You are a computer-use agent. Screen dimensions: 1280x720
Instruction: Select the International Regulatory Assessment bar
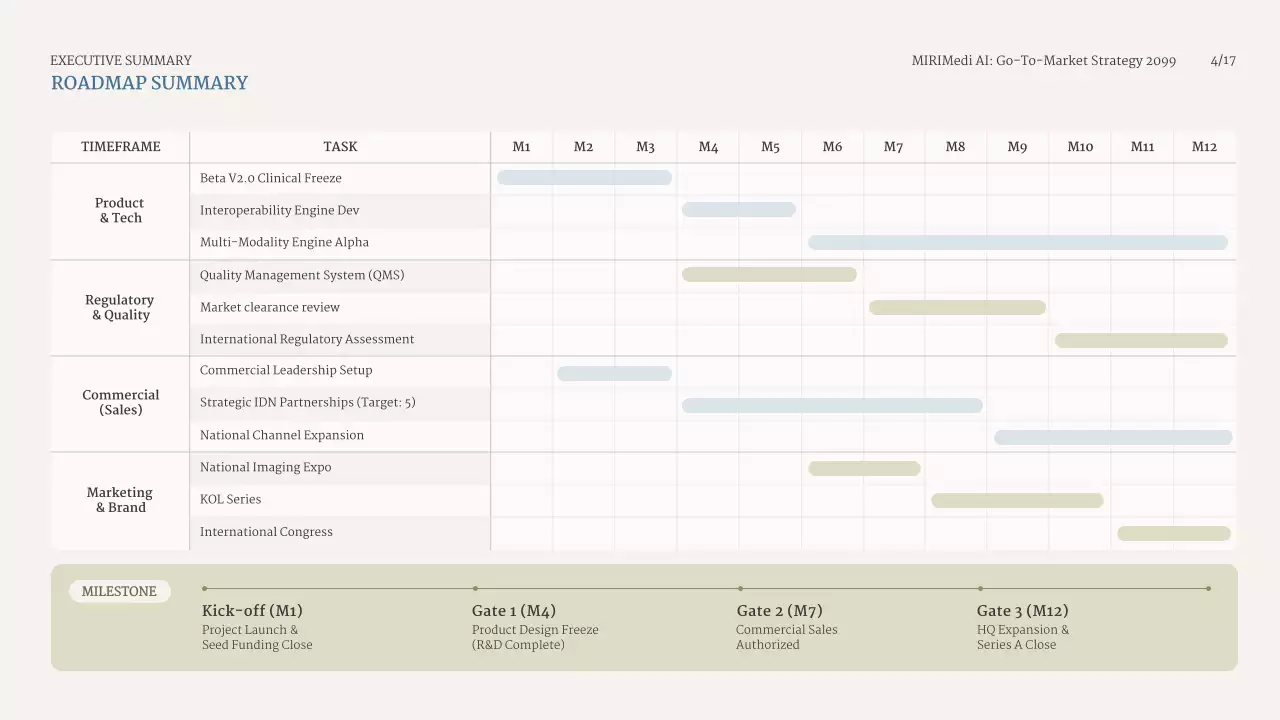tap(1141, 341)
